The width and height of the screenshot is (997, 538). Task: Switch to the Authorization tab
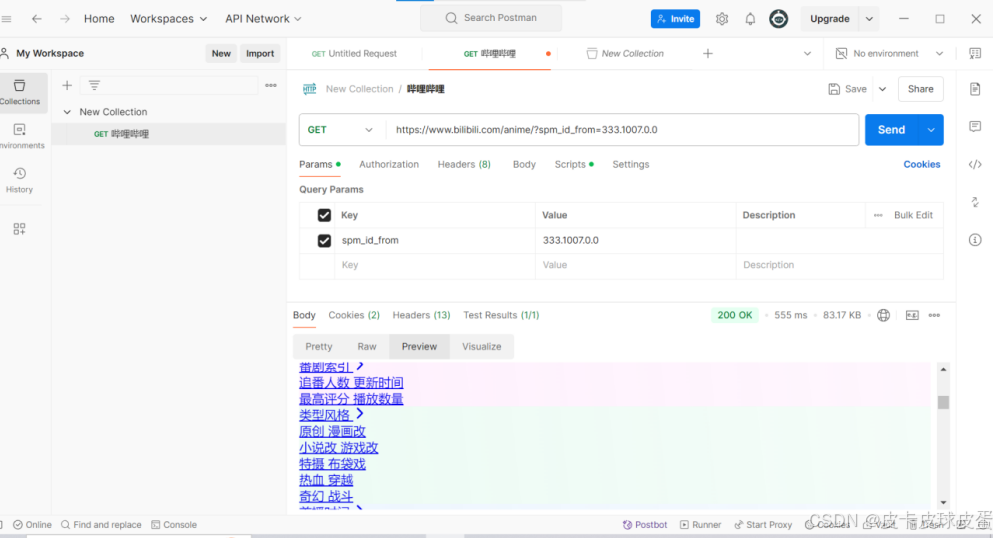(x=389, y=164)
